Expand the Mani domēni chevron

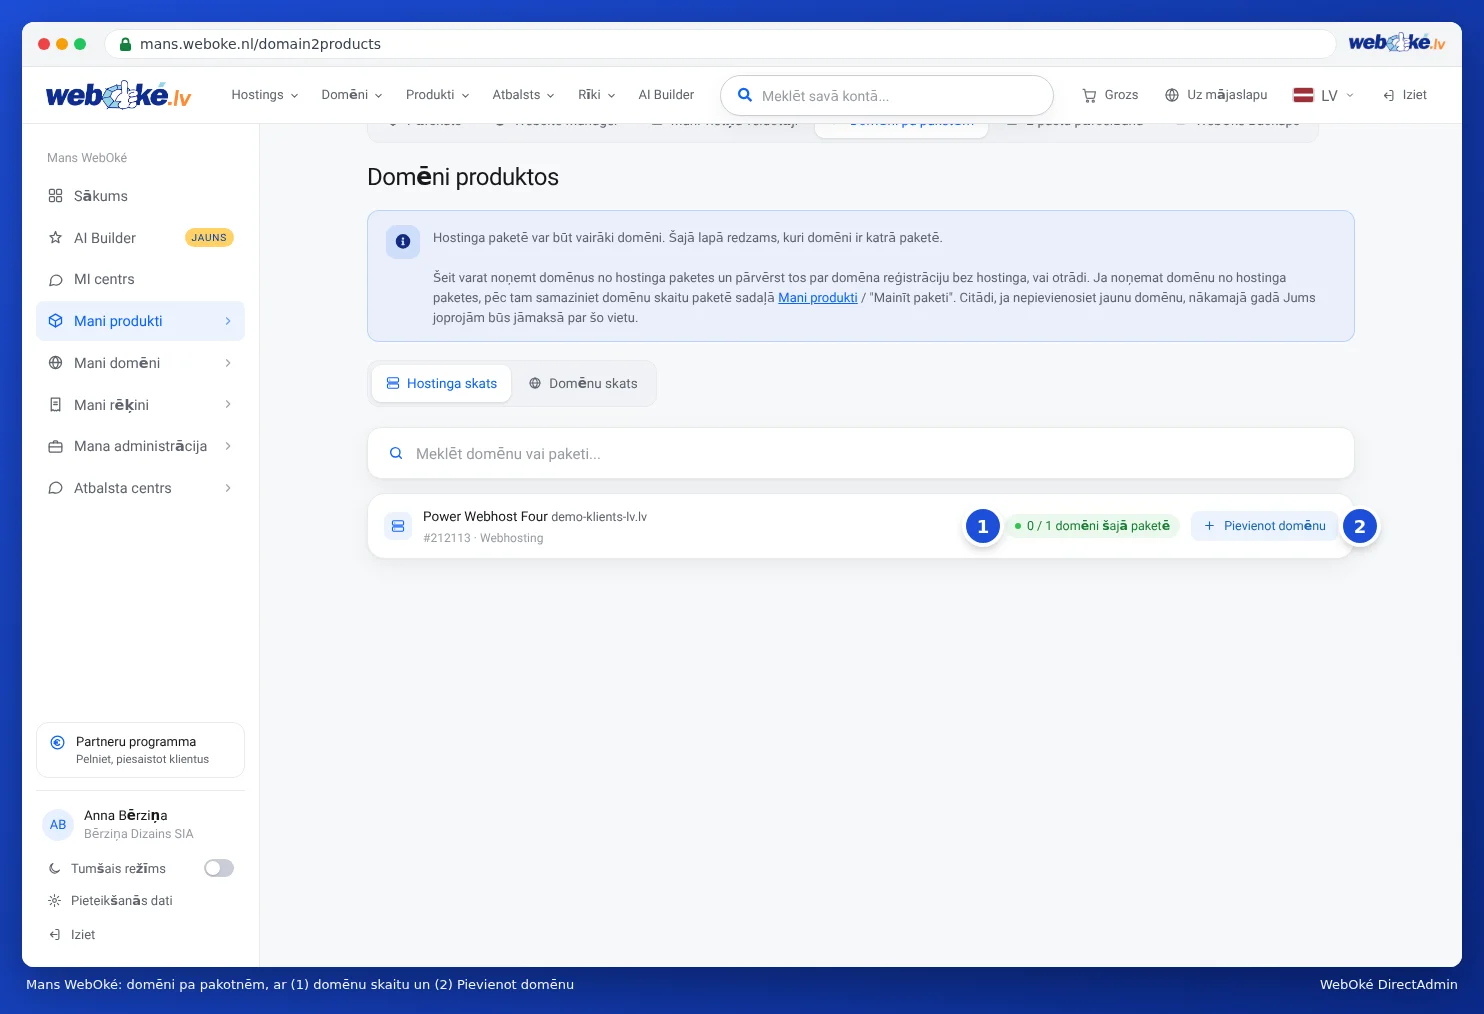(228, 363)
